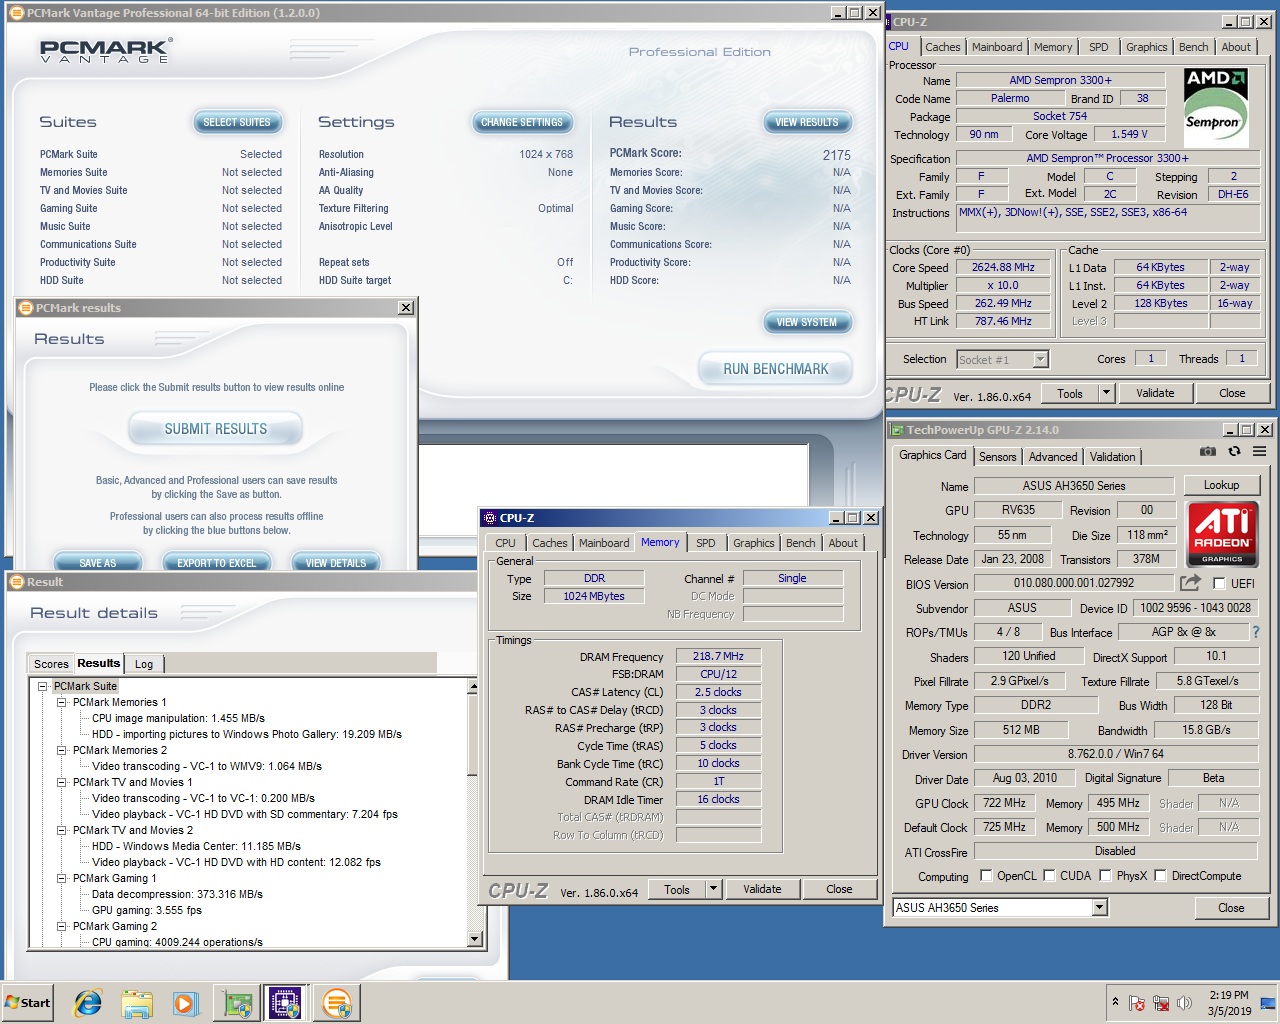Click the network tray icon
The width and height of the screenshot is (1280, 1024).
(1161, 1003)
